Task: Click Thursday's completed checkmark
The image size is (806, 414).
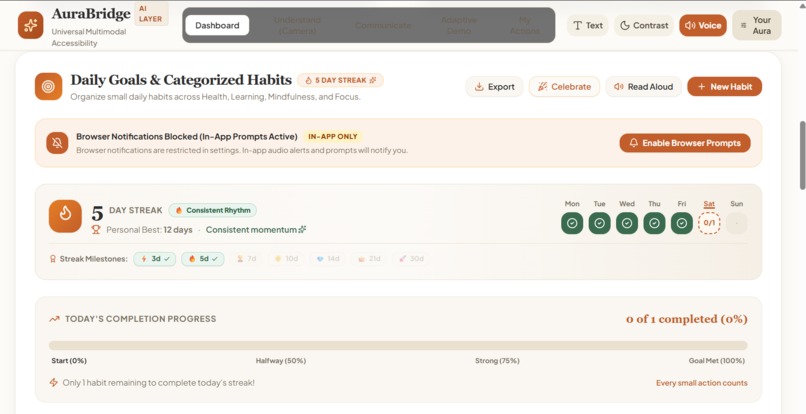Action: tap(654, 223)
